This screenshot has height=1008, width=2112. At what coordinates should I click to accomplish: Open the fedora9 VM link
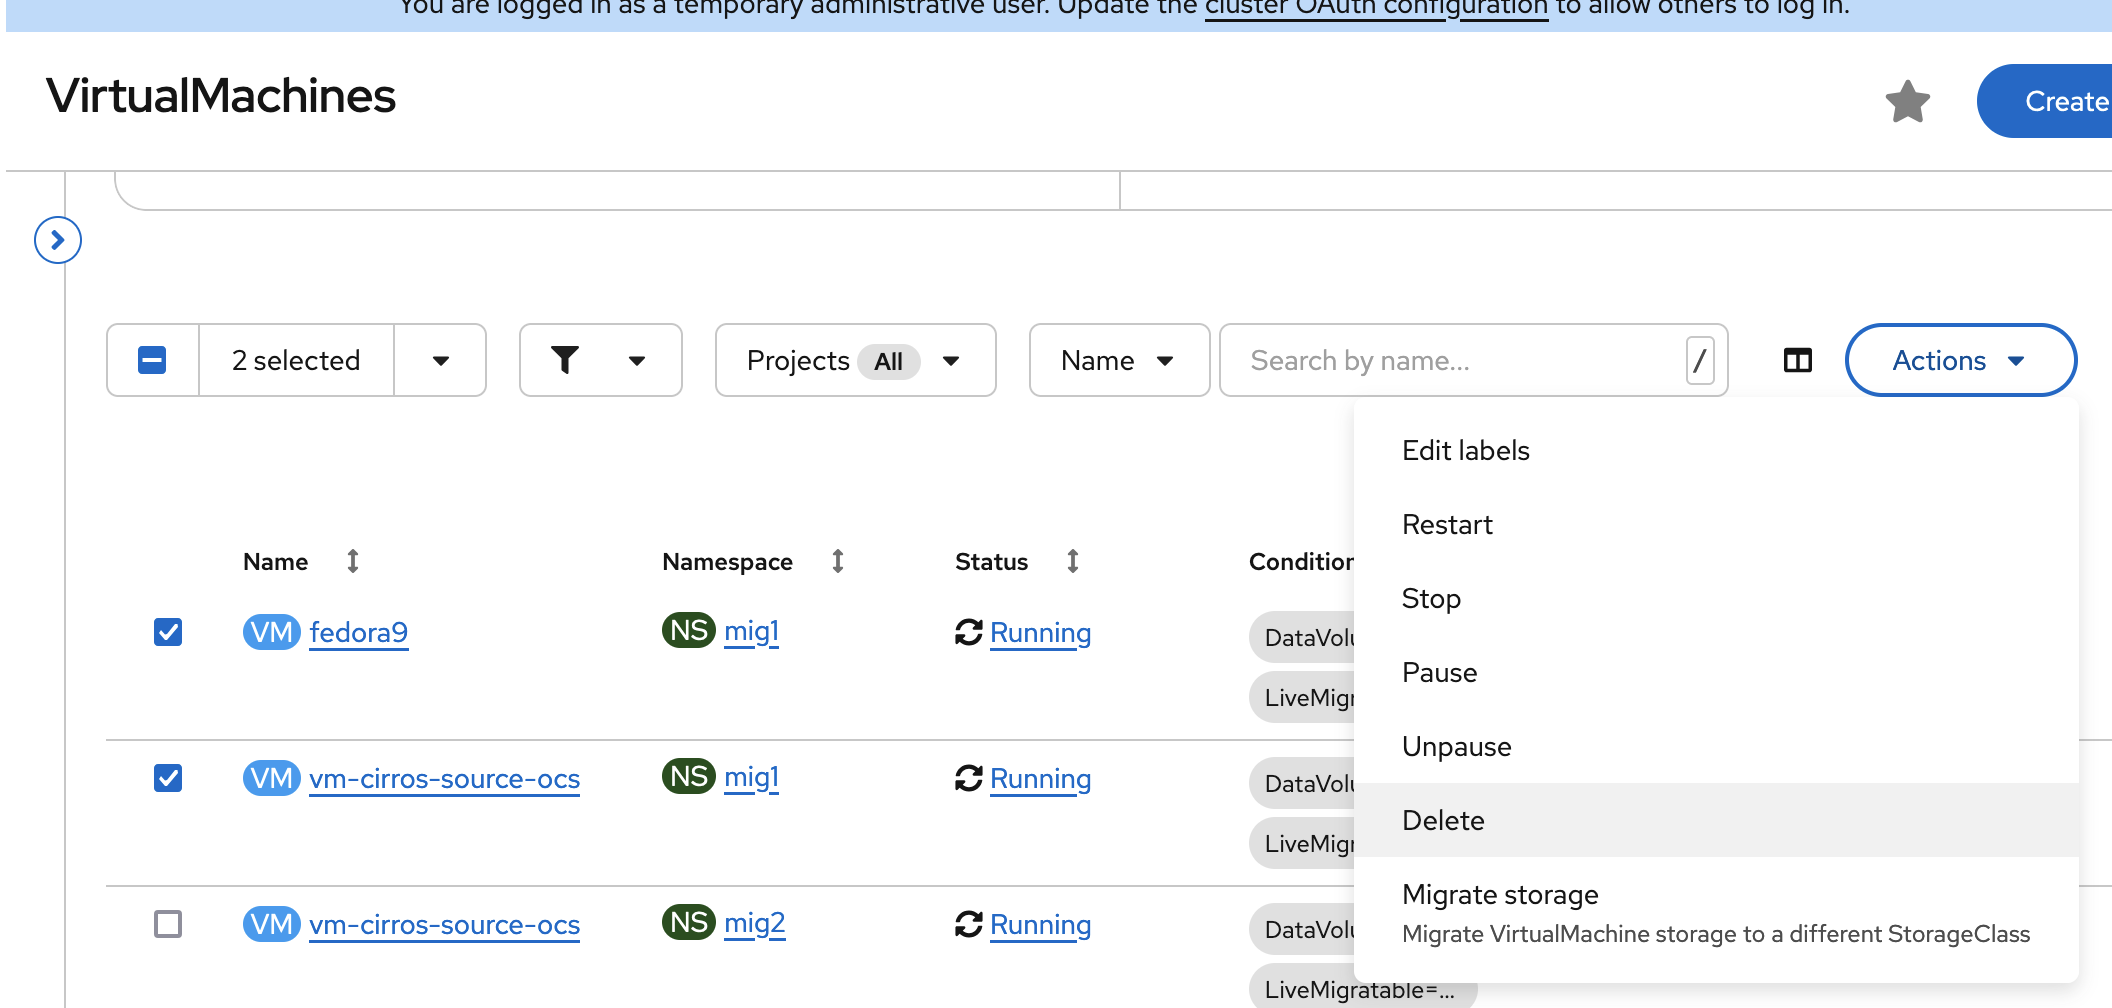pyautogui.click(x=358, y=632)
